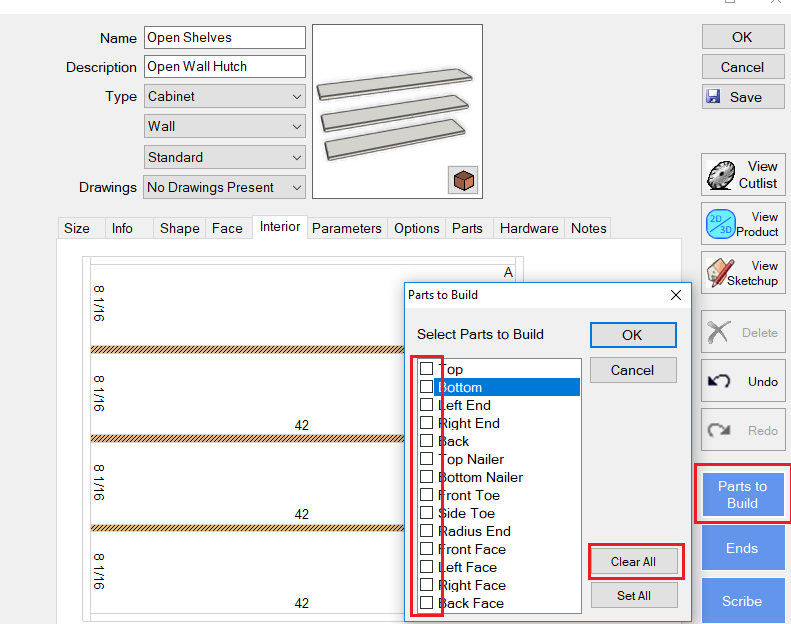The height and width of the screenshot is (624, 791).
Task: Check the Left End checkbox
Action: point(427,405)
